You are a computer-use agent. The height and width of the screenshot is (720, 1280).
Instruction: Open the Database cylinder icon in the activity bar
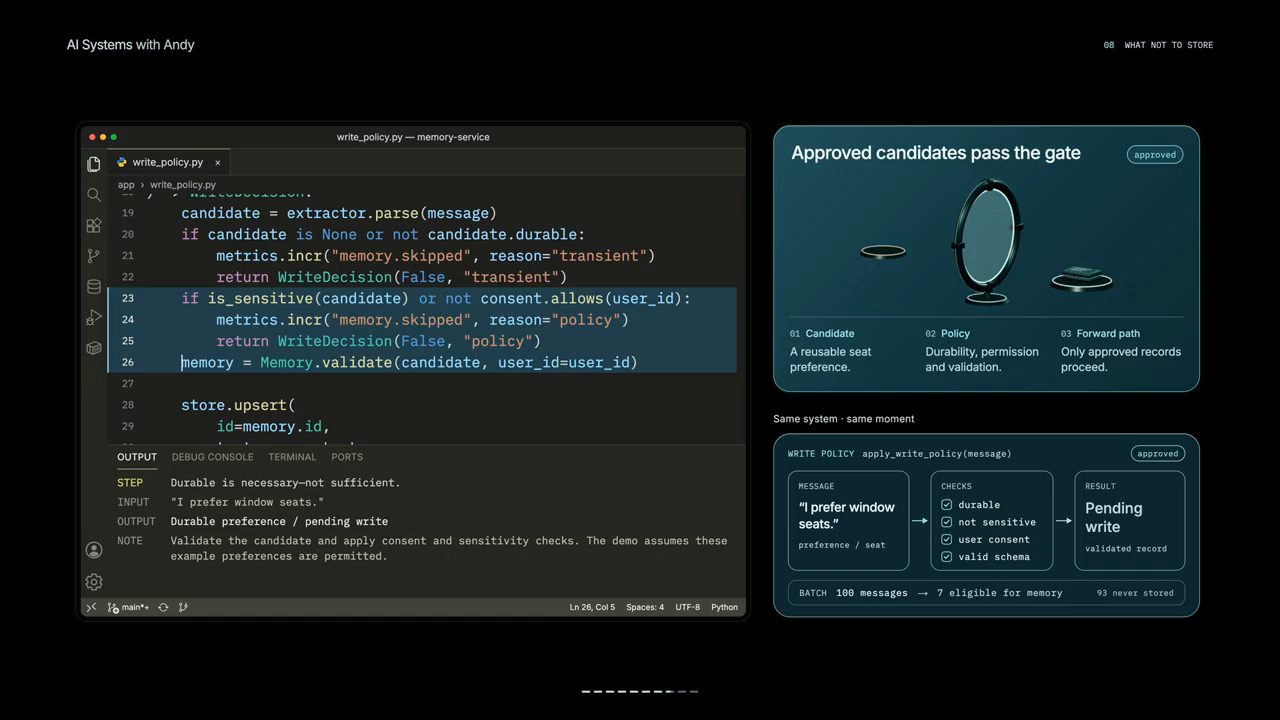pyautogui.click(x=94, y=287)
